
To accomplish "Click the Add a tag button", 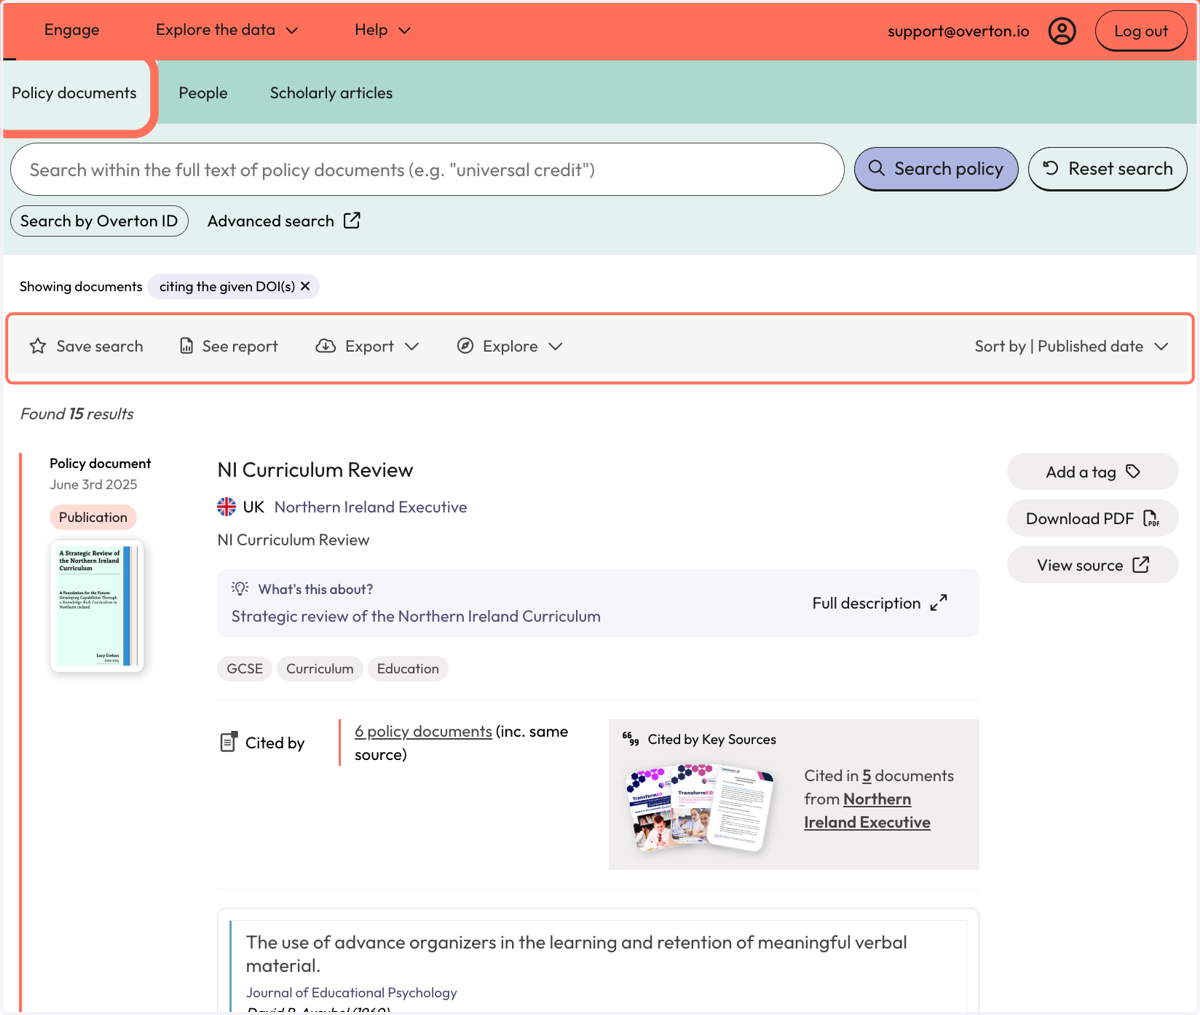I will pyautogui.click(x=1093, y=472).
